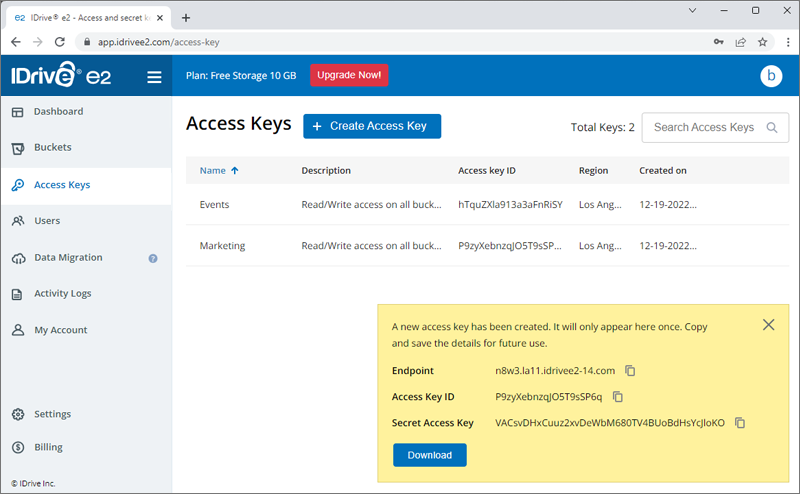Click the Marketing row's key ID P9zyXebnzqJO5T9sSP...
The image size is (800, 494).
510,246
